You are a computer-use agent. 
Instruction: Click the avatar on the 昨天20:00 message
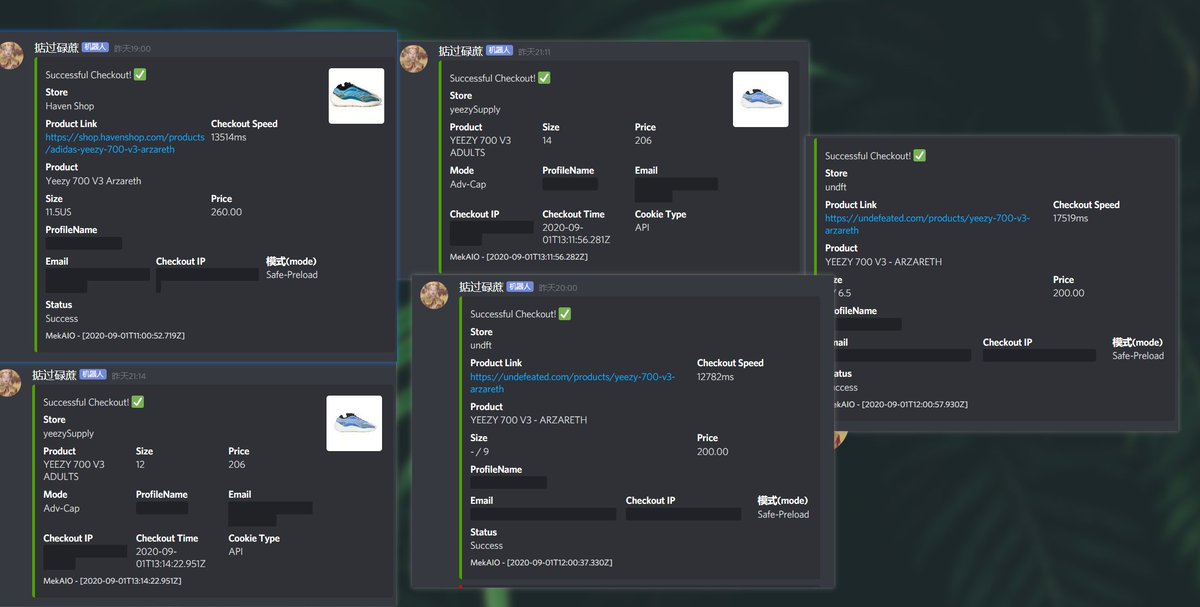434,294
